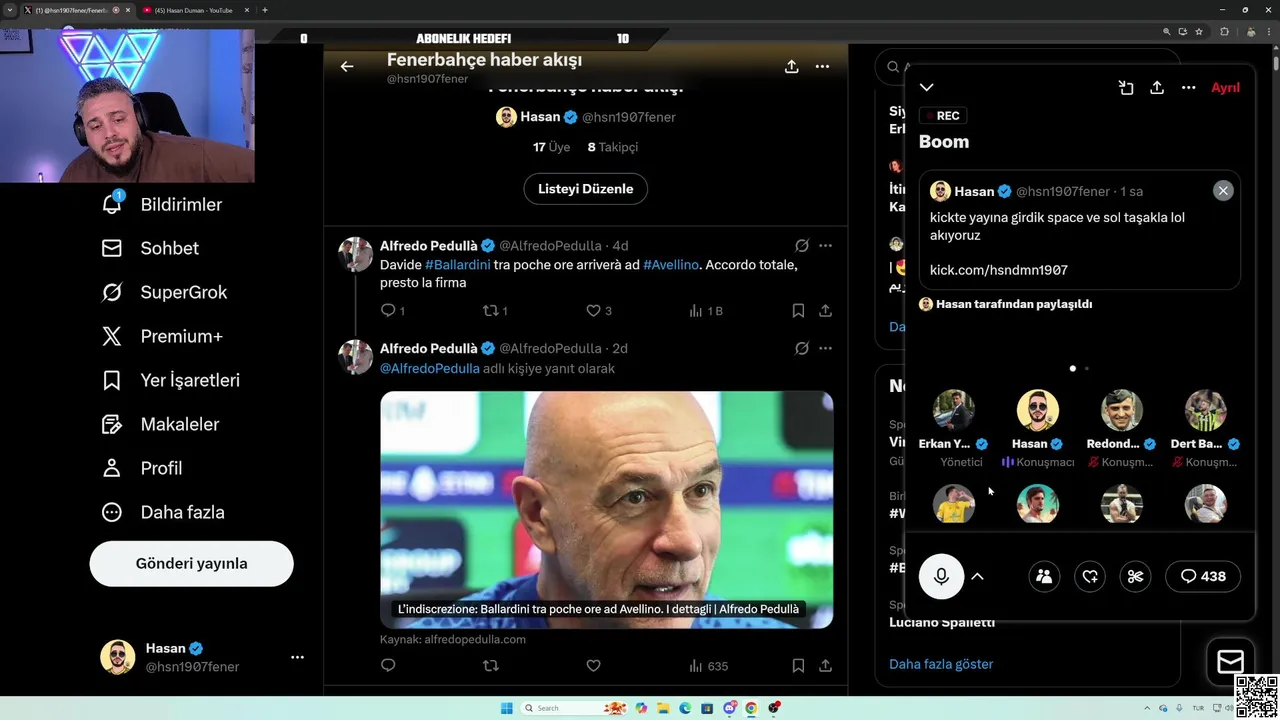Open the 438 comments button
1280x720 pixels.
click(1203, 576)
